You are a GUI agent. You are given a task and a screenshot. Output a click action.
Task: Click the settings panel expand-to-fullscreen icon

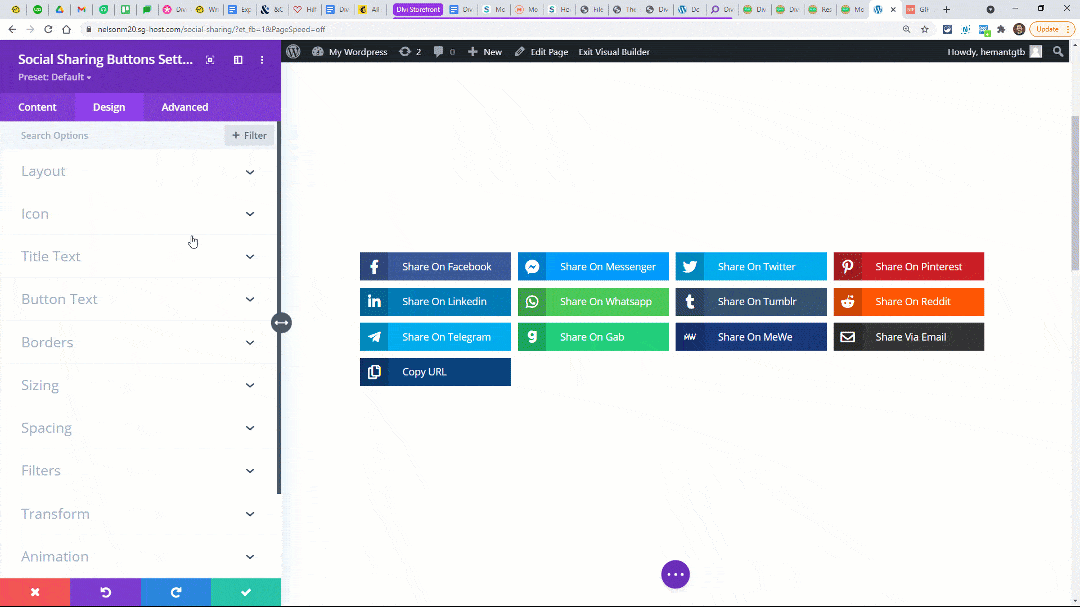pos(210,60)
